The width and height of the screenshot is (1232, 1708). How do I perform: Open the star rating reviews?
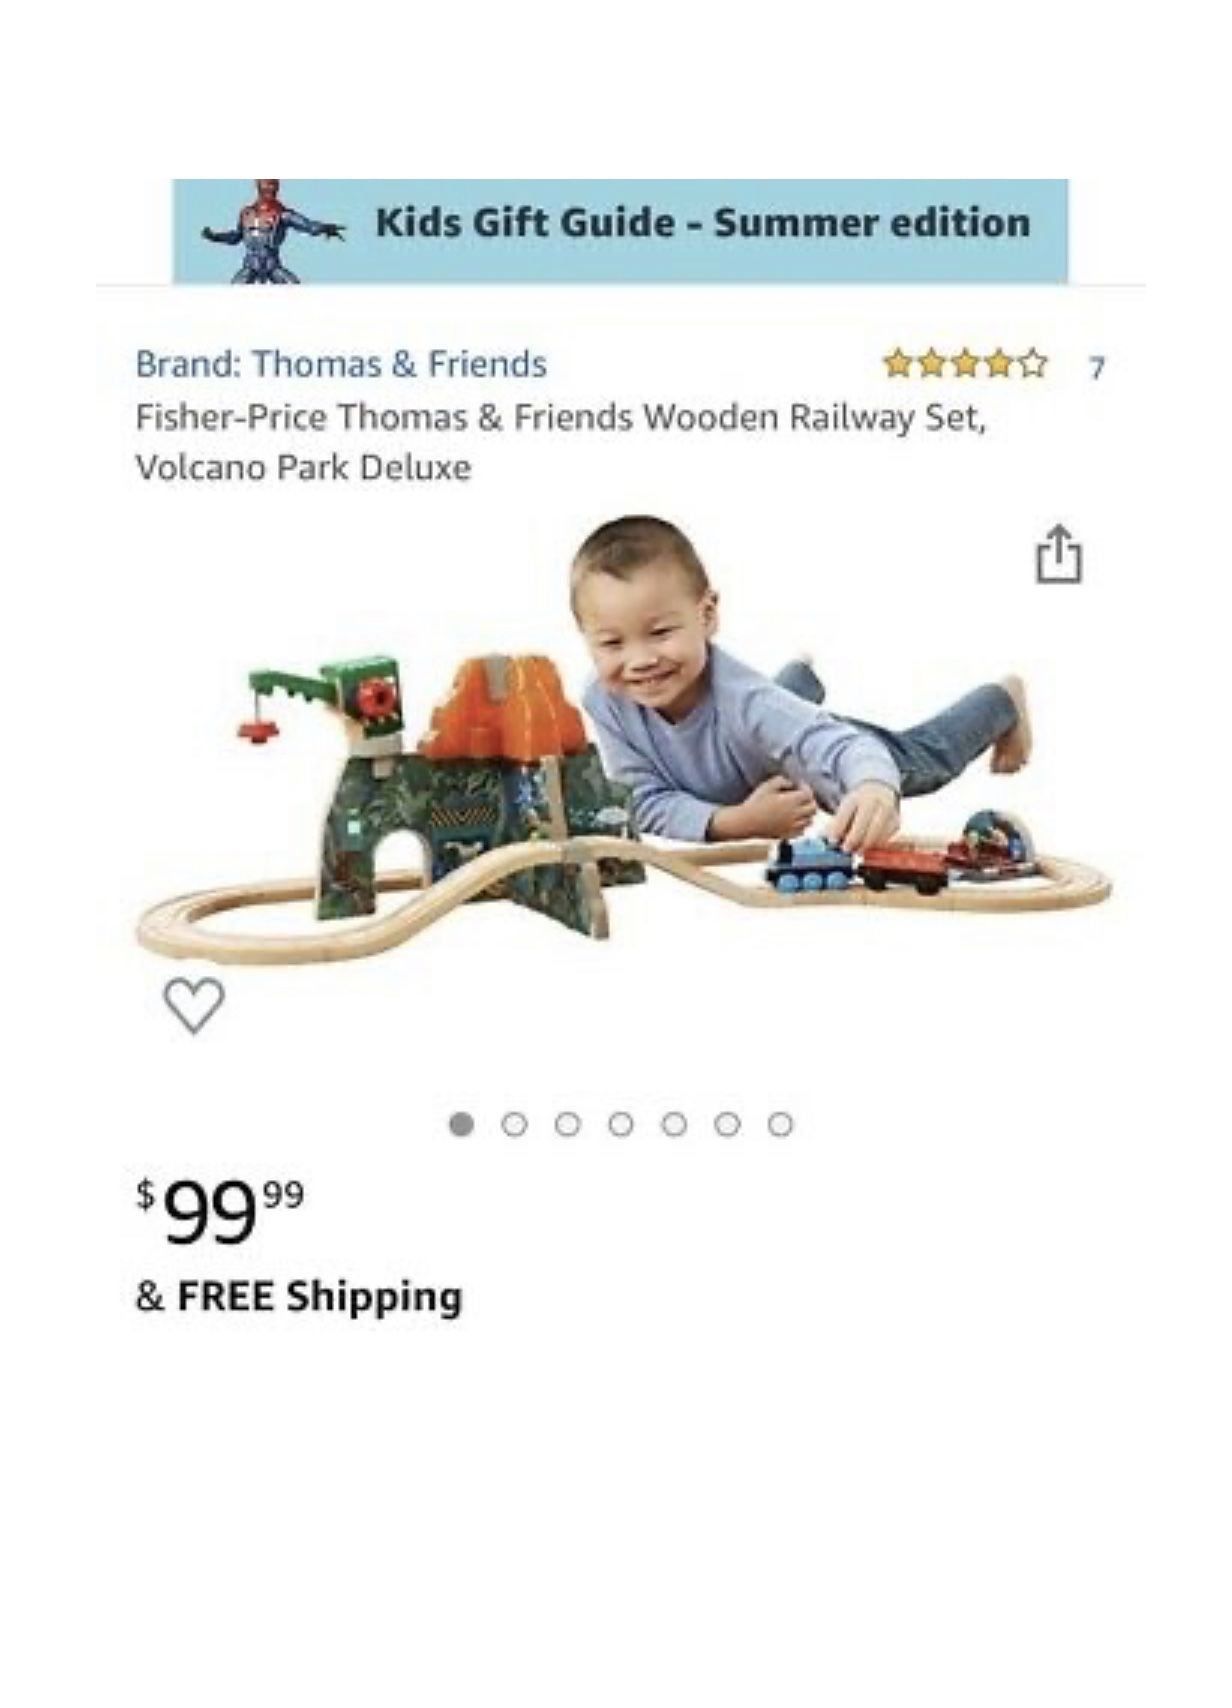click(965, 363)
